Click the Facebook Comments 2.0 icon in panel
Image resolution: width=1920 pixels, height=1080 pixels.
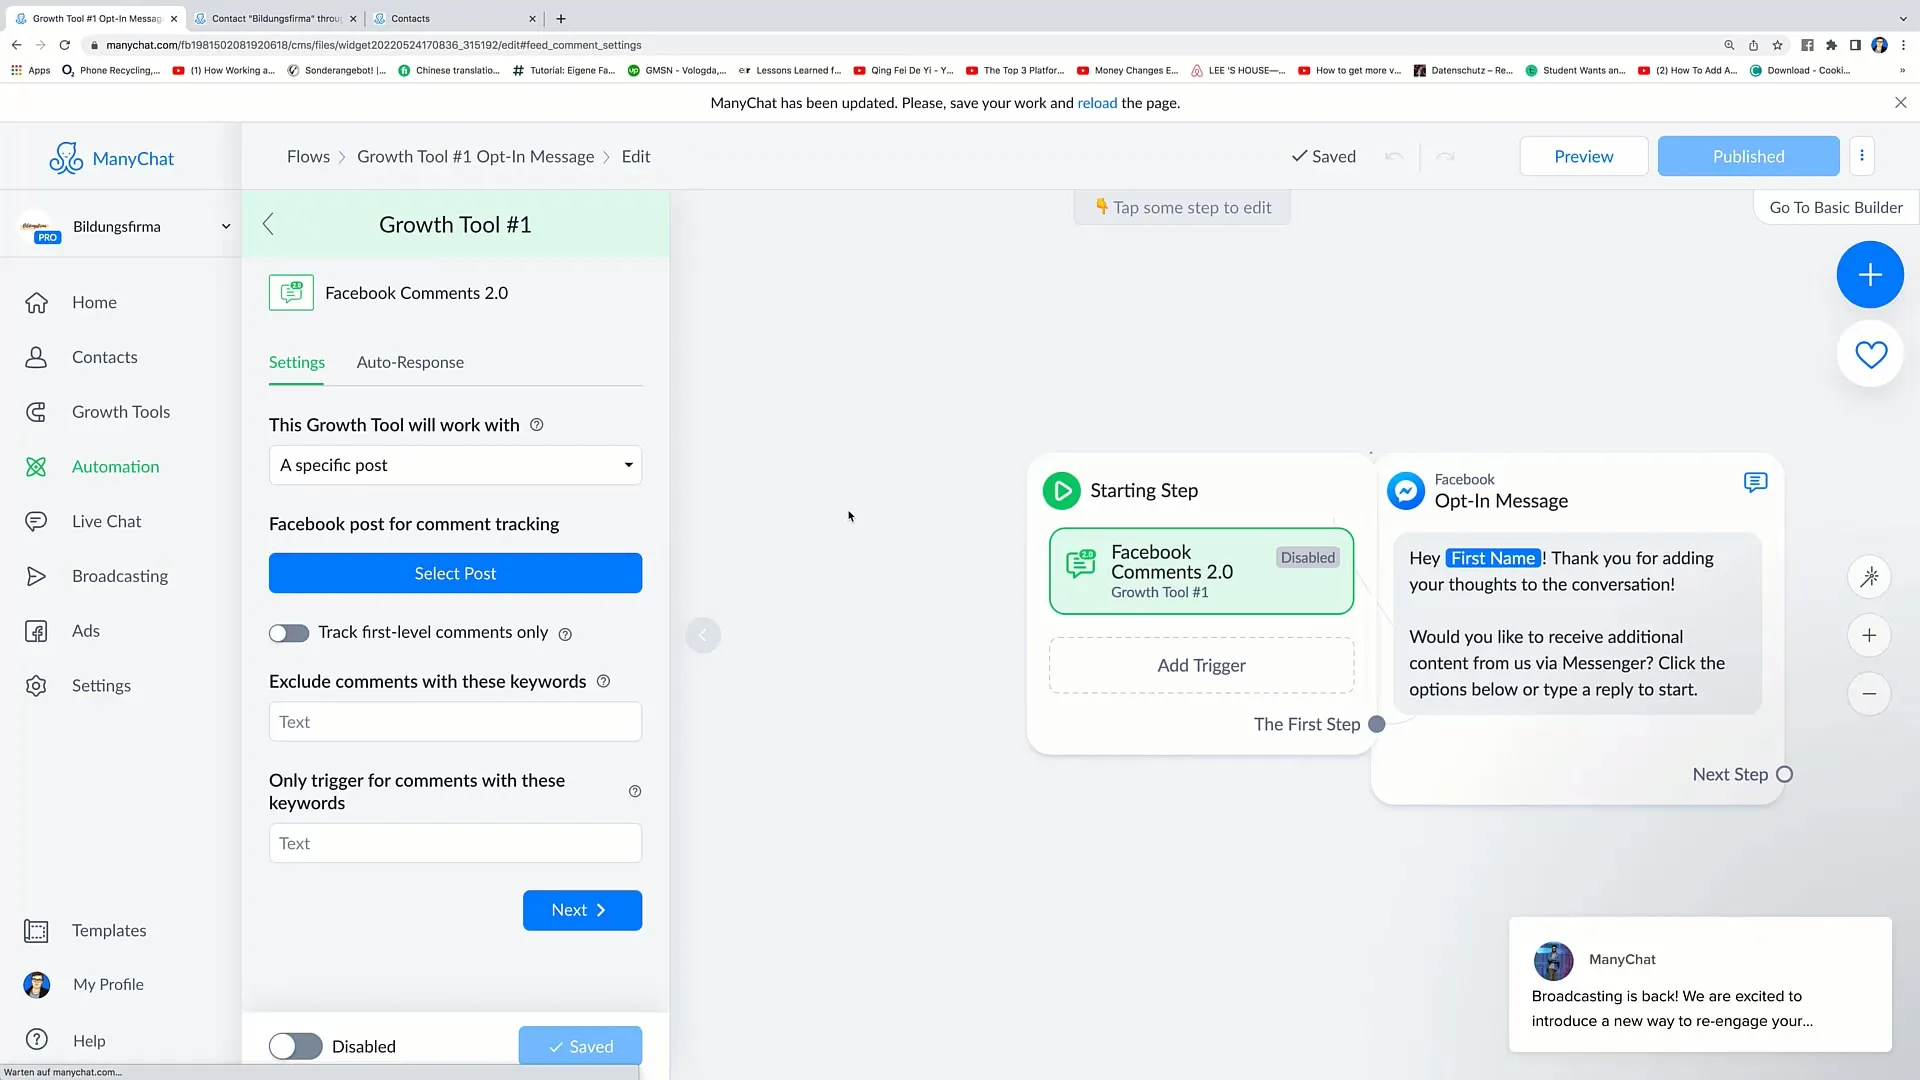tap(291, 293)
